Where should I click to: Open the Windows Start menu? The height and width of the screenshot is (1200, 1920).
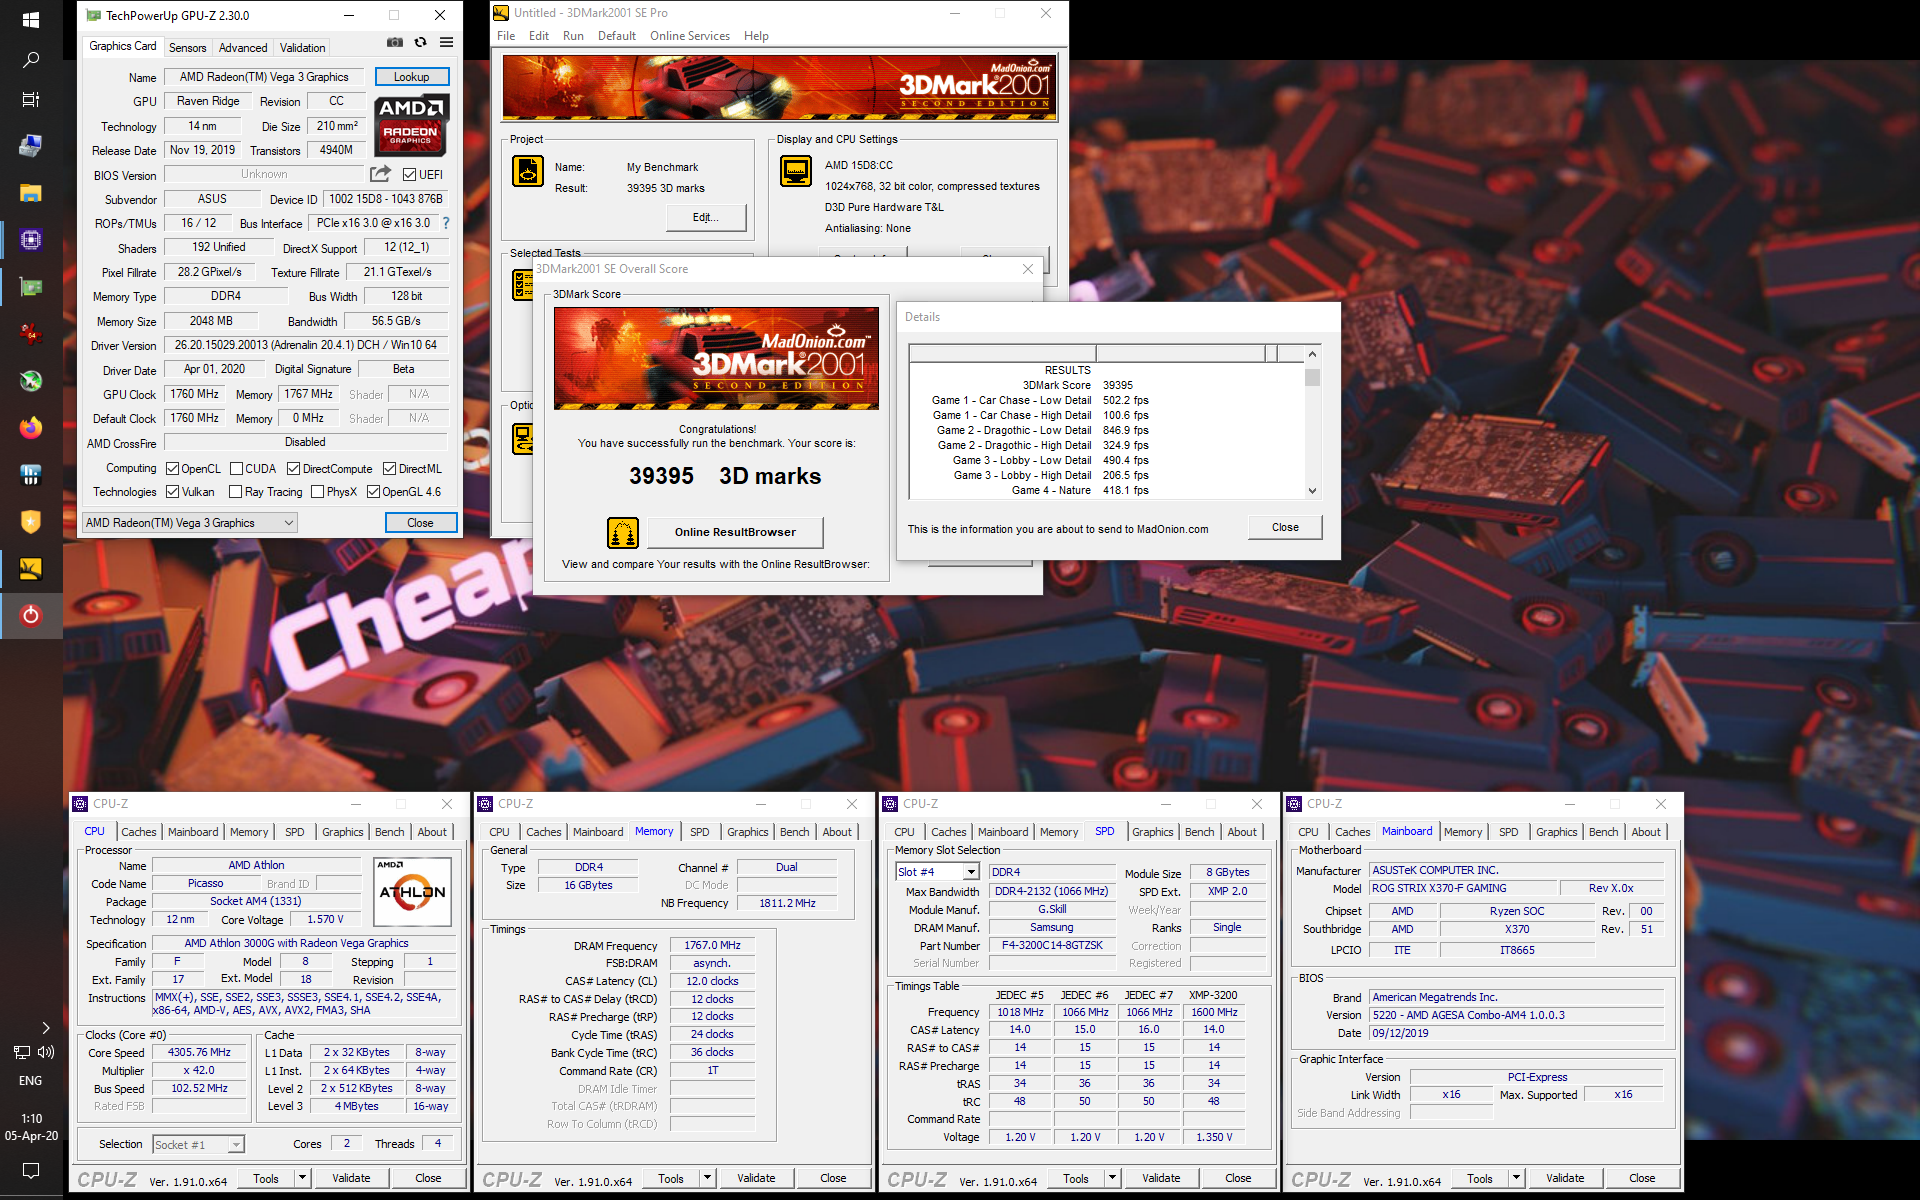[x=31, y=20]
